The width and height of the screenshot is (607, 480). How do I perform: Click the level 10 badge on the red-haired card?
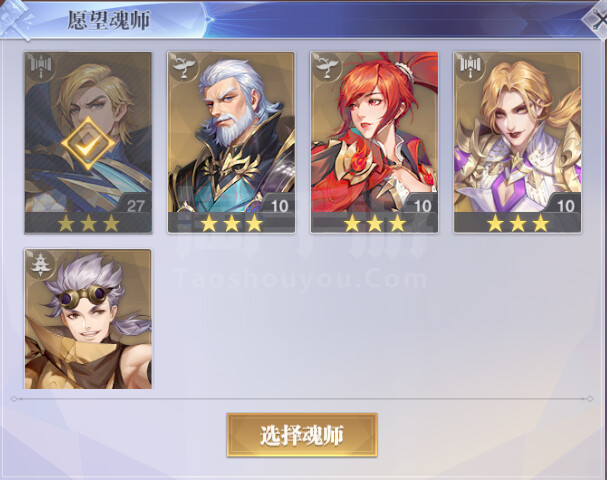[422, 205]
